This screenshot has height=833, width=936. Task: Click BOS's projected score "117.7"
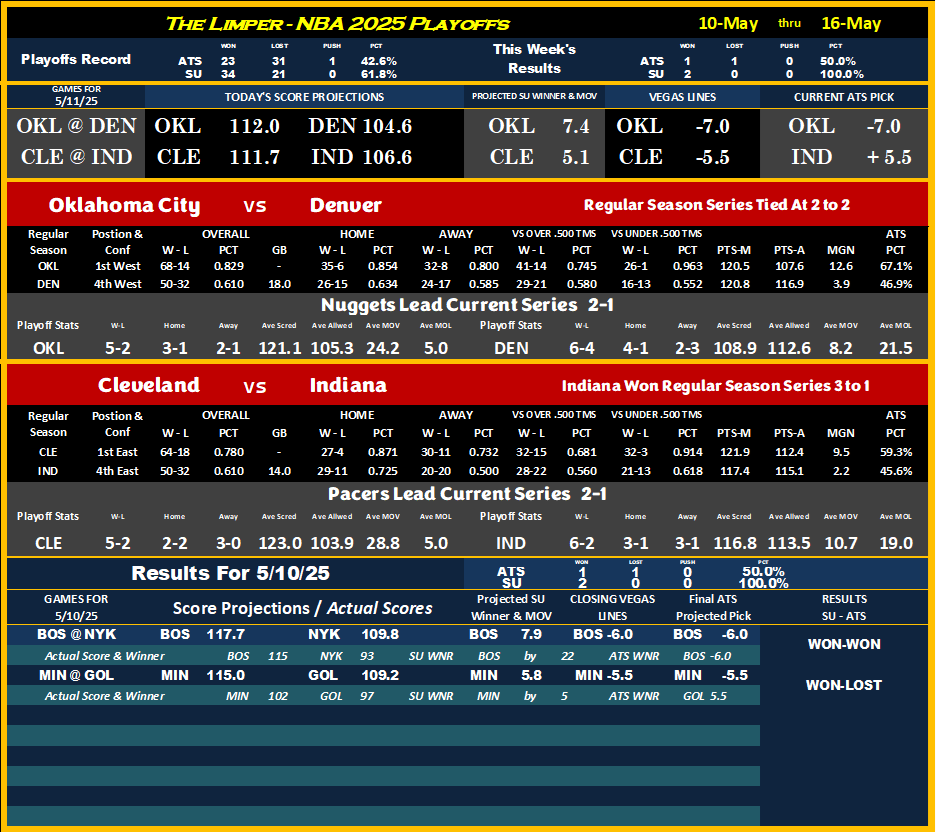pos(226,634)
